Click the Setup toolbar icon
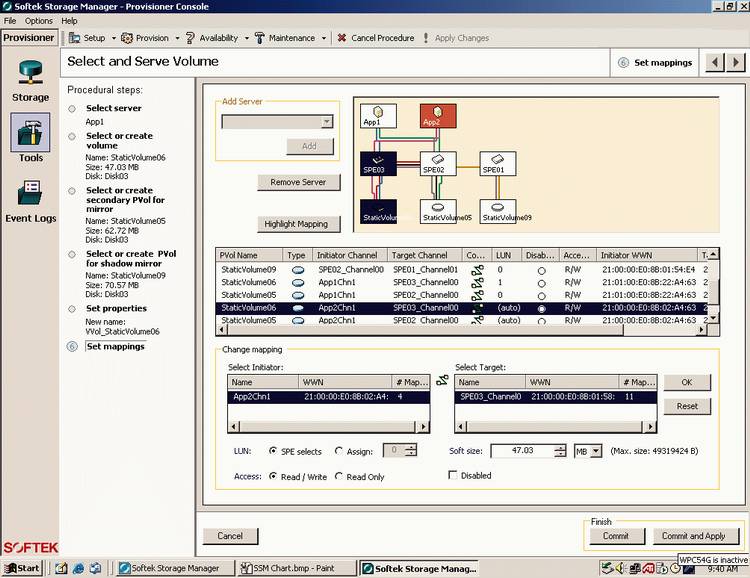Image resolution: width=750 pixels, height=578 pixels. pyautogui.click(x=74, y=38)
